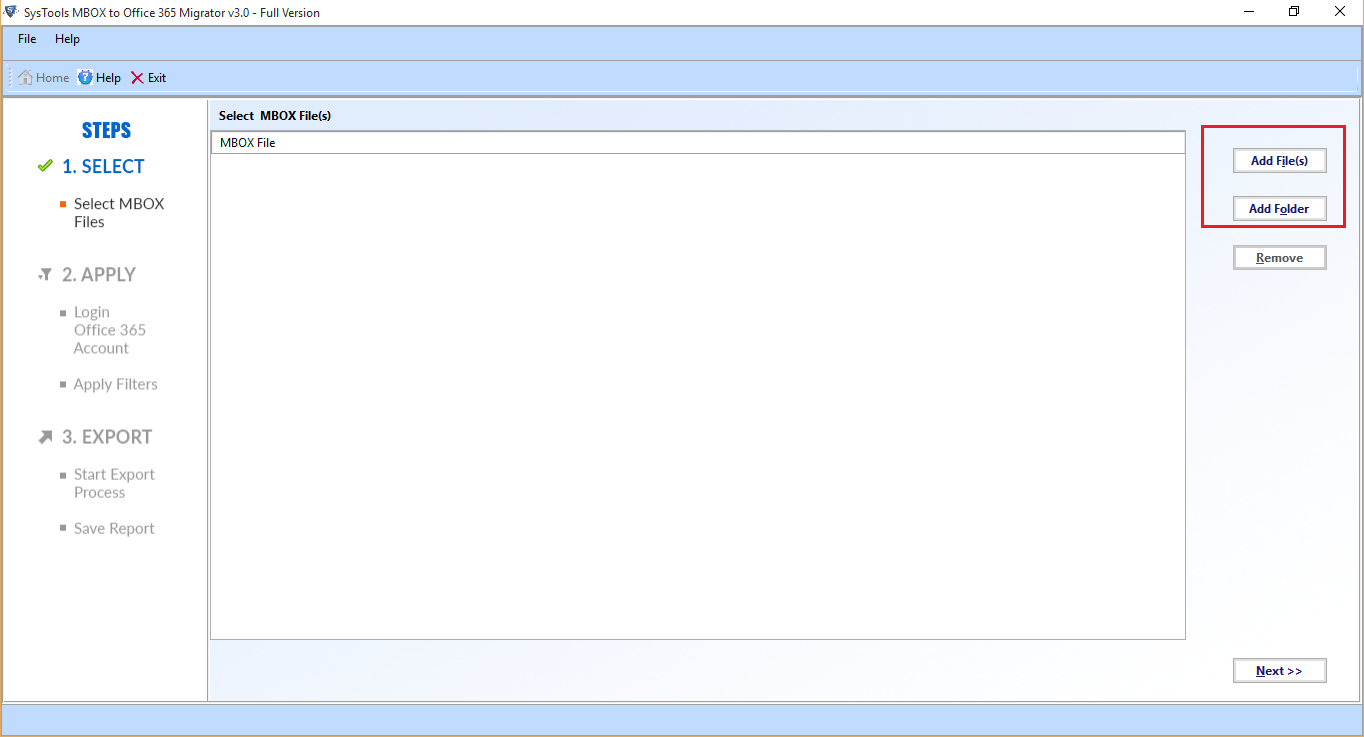Screen dimensions: 1364x737
Task: Proceed with the Next >> button
Action: 1279,671
